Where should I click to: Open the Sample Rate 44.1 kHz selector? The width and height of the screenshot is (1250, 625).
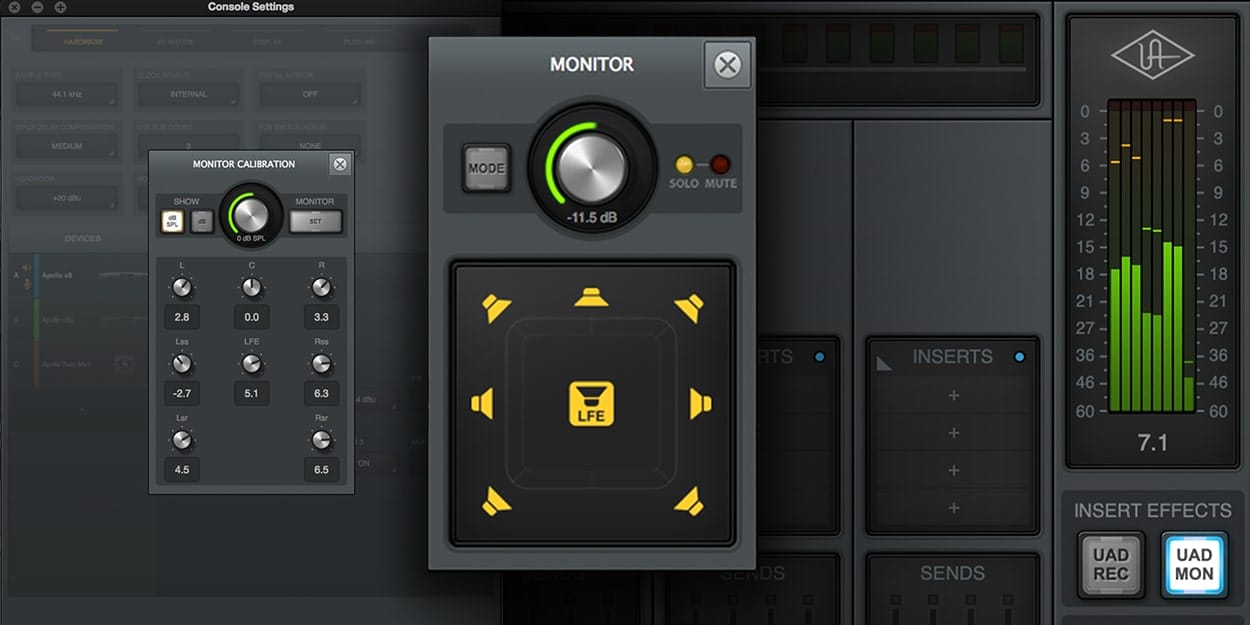point(67,94)
